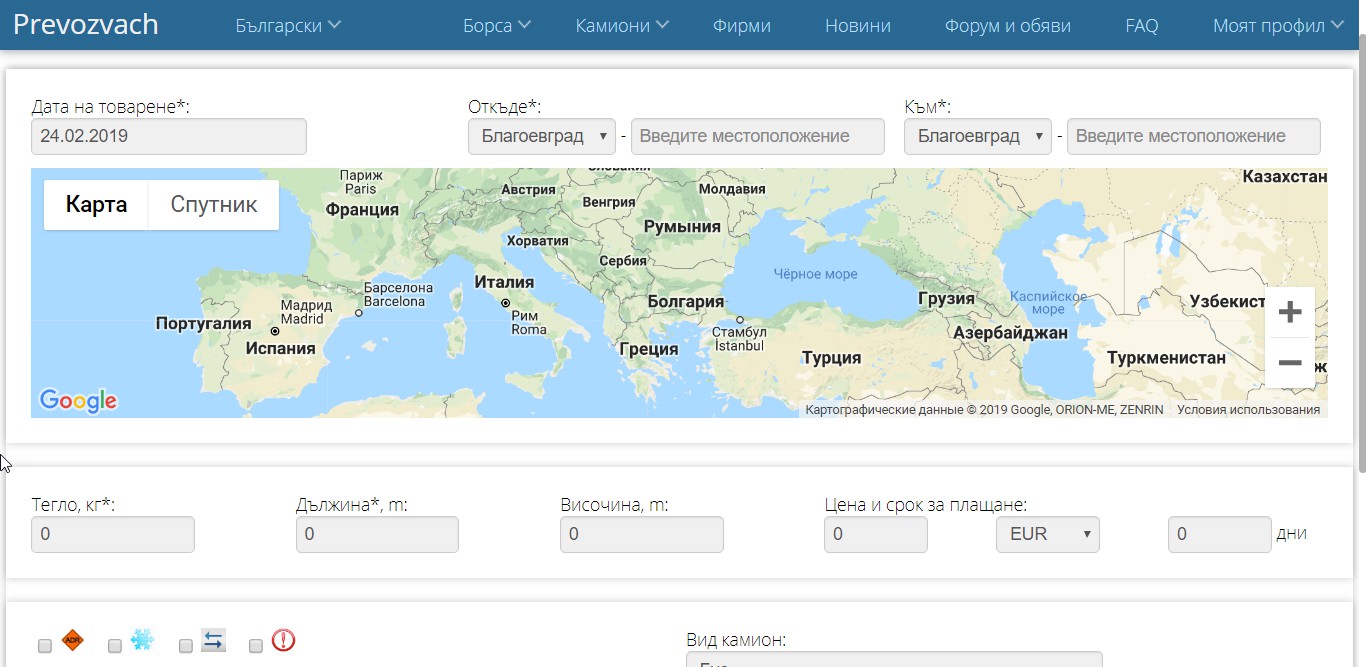This screenshot has height=667, width=1366.
Task: Enable the ADR dangerous goods checkbox
Action: [45, 646]
